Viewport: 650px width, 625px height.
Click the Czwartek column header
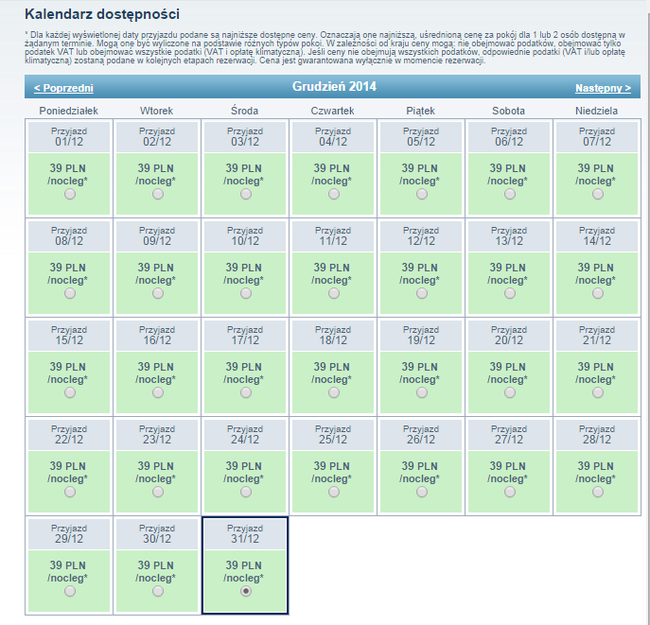[332, 111]
